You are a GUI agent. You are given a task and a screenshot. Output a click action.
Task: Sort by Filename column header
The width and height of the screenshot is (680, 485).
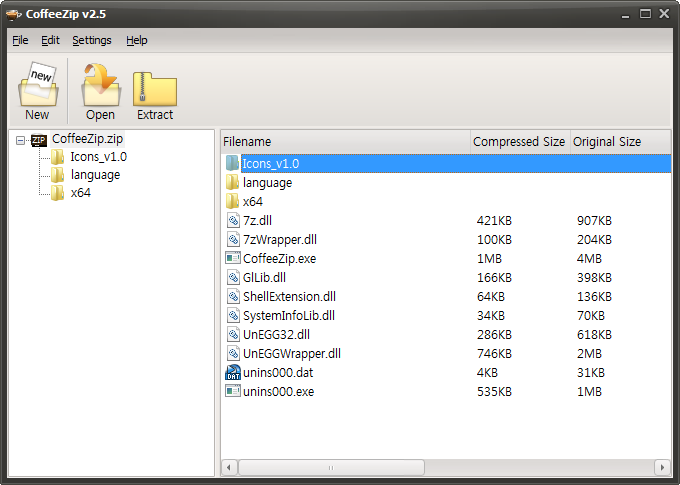point(346,142)
